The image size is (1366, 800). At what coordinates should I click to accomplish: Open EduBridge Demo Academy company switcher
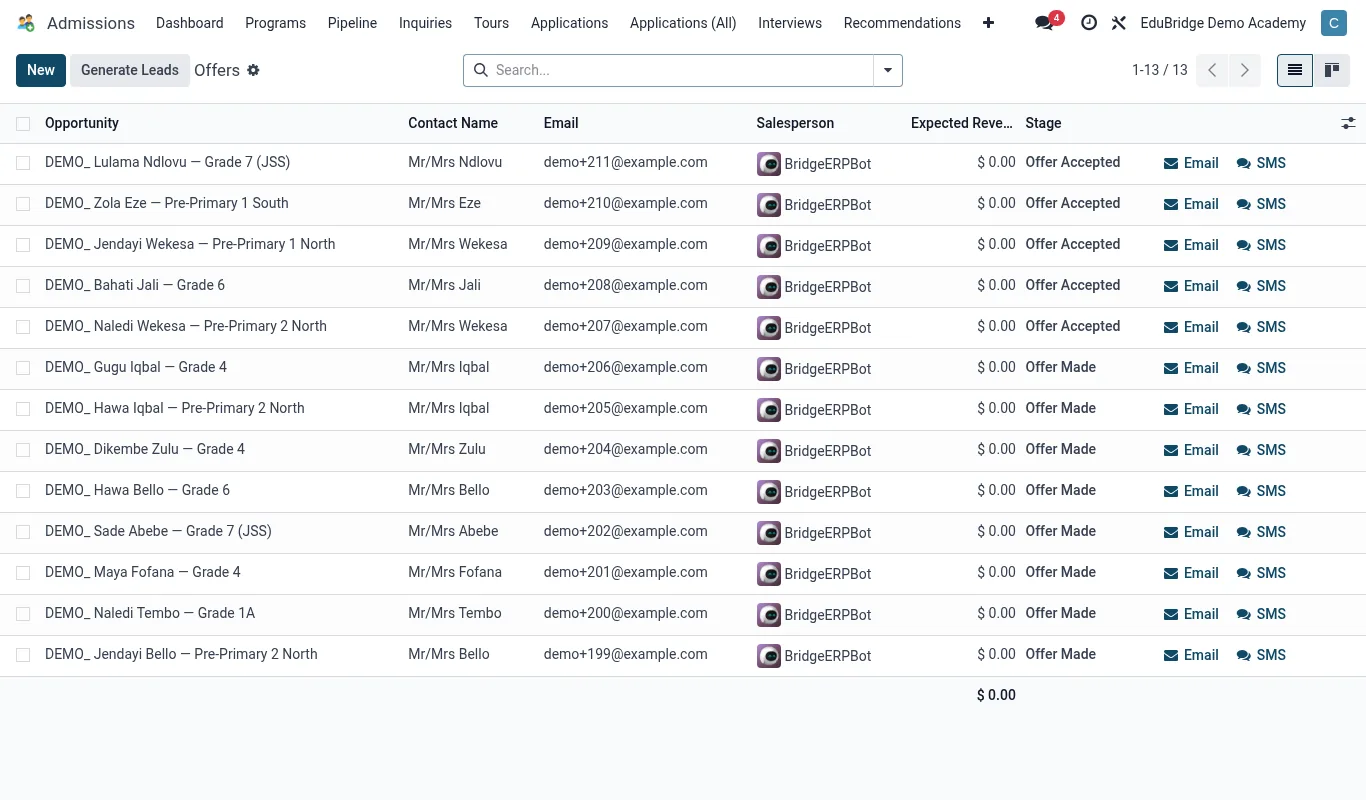tap(1223, 23)
